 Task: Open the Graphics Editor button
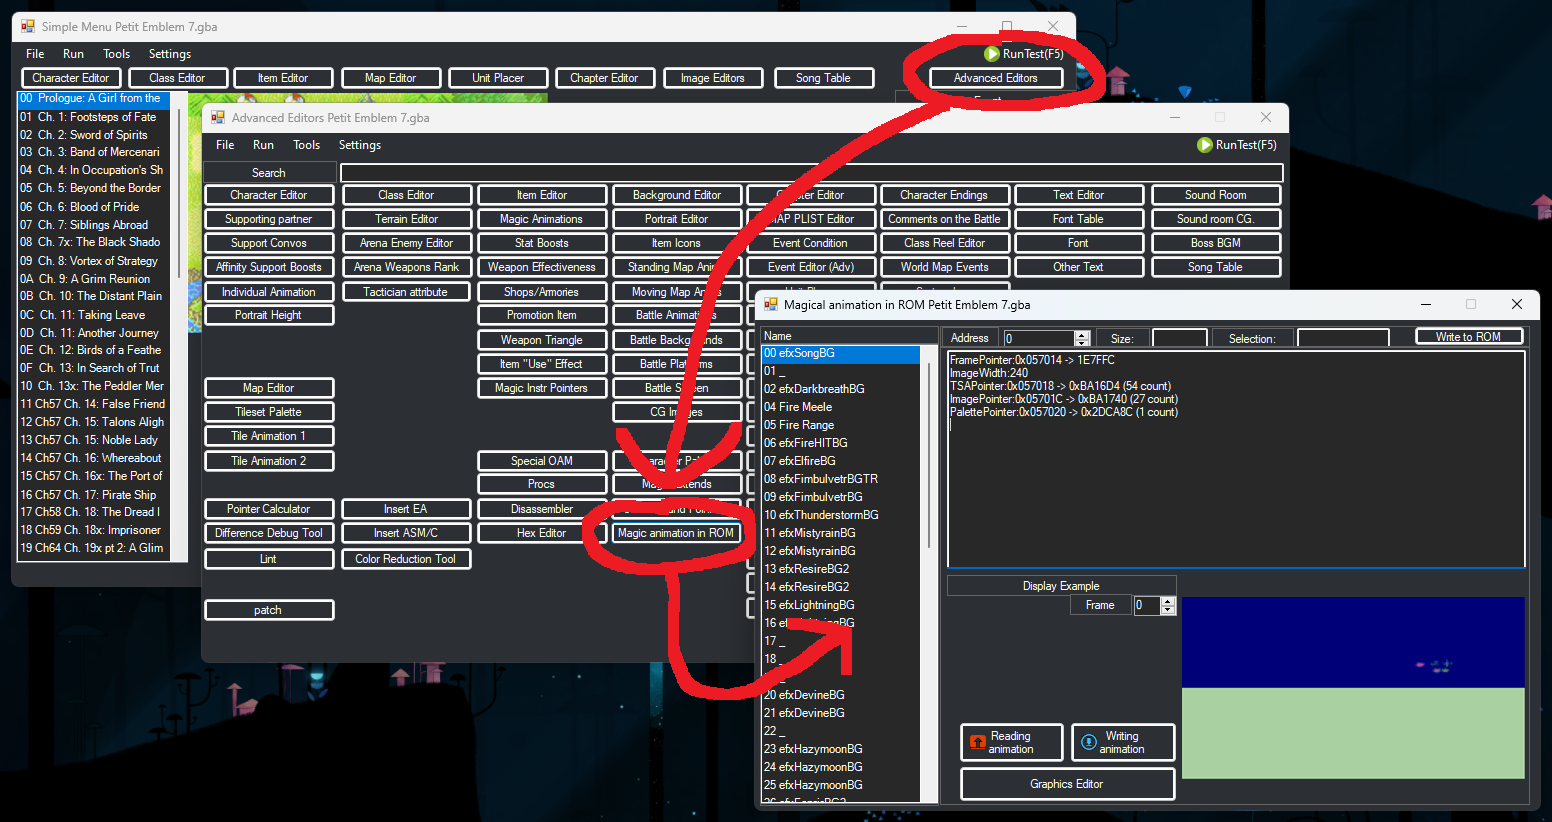pyautogui.click(x=1066, y=784)
